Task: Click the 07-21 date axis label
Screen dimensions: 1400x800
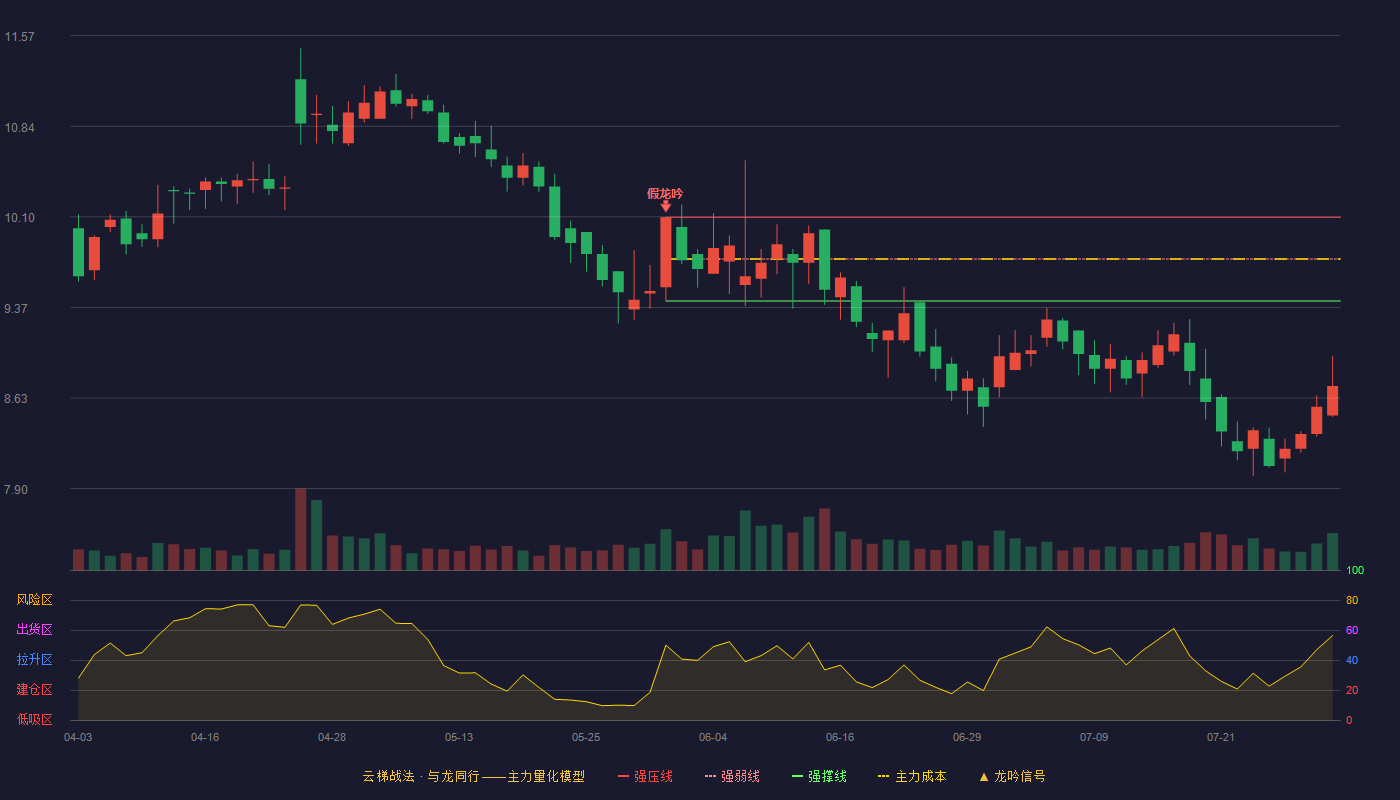Action: pyautogui.click(x=1221, y=737)
